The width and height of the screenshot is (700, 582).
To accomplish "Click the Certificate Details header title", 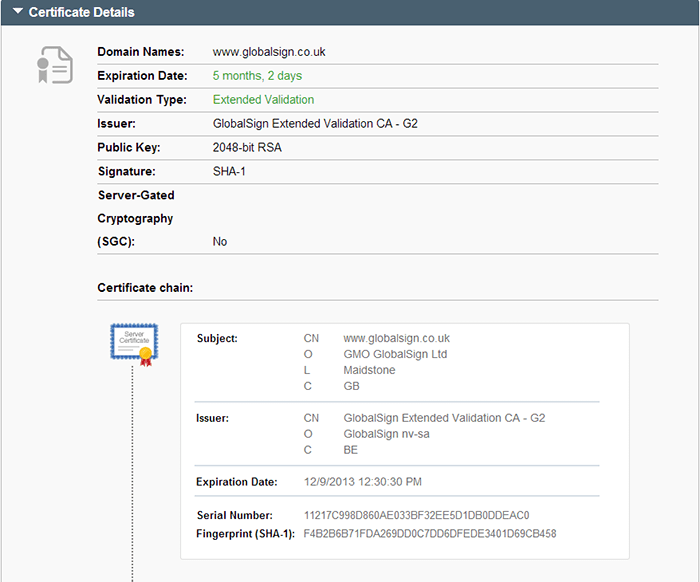I will [x=81, y=12].
